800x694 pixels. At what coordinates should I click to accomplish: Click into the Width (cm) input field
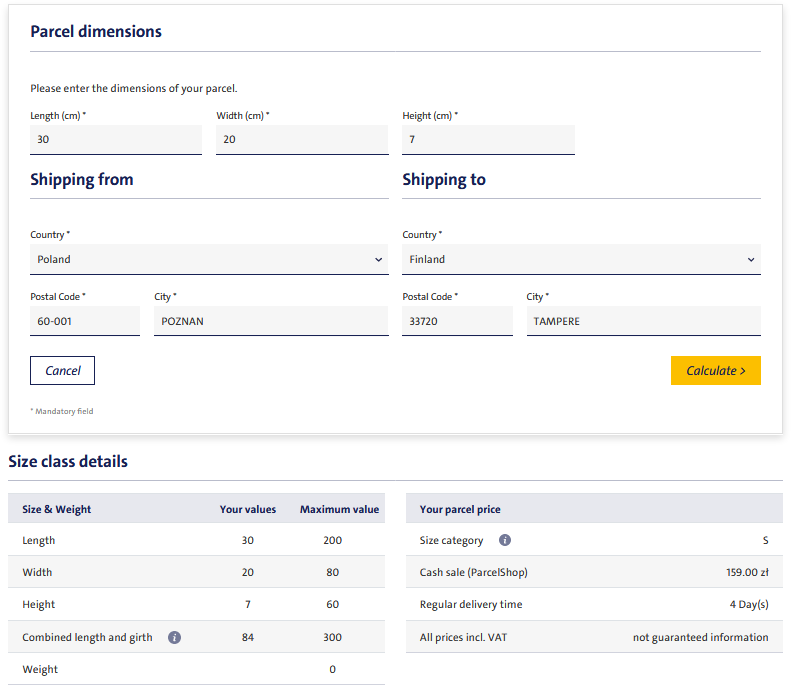pos(302,140)
